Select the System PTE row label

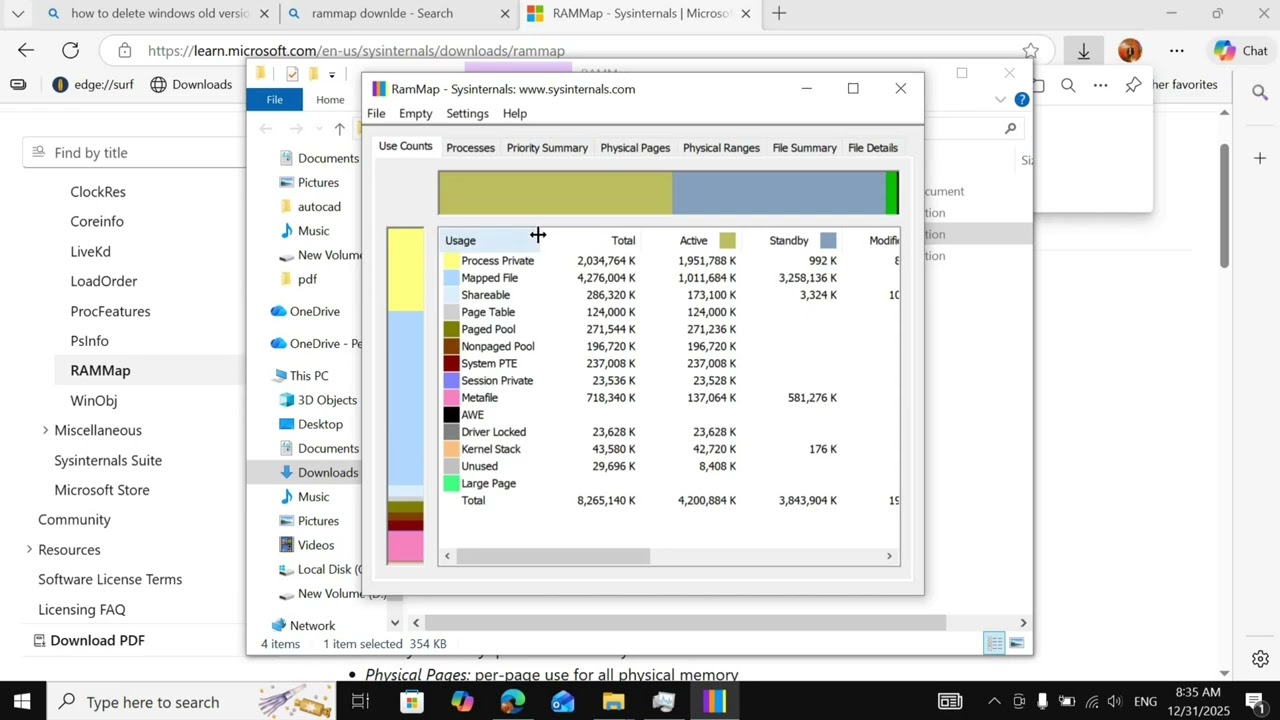point(489,364)
